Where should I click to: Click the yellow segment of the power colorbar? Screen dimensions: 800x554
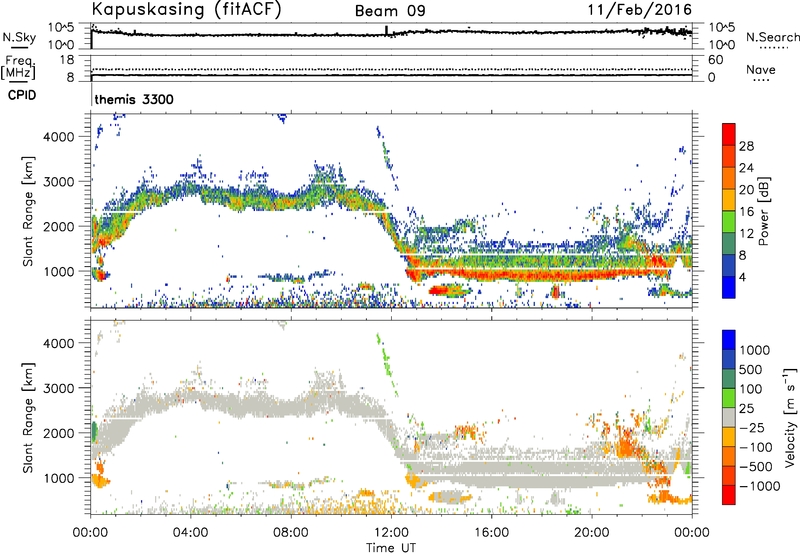[x=729, y=200]
